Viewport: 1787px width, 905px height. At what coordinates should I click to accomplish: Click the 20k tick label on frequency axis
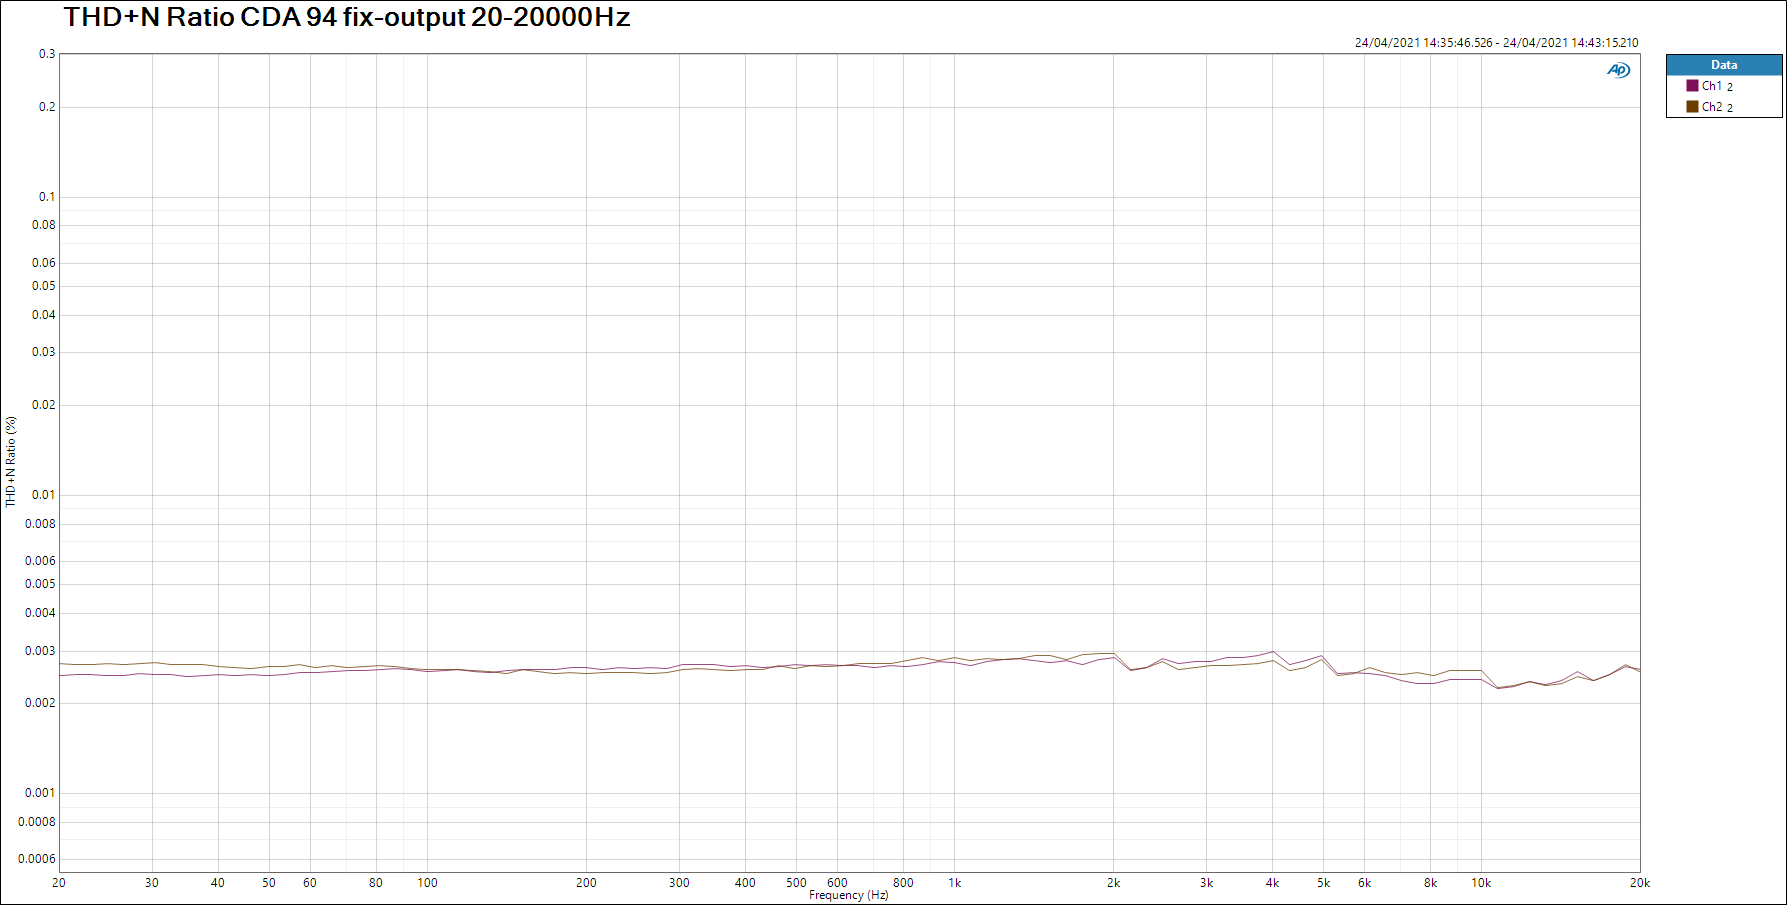[x=1639, y=883]
